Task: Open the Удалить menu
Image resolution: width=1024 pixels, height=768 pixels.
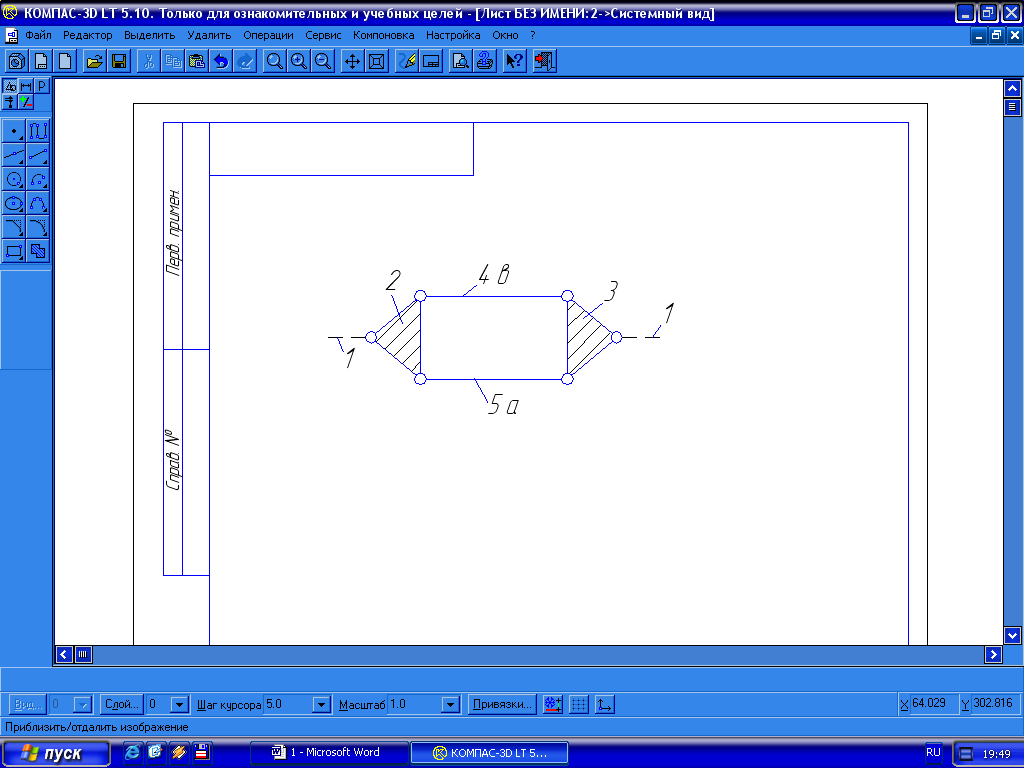Action: (209, 35)
